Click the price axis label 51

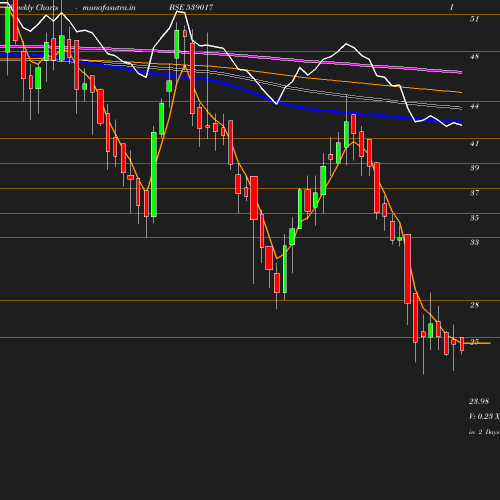click(x=474, y=19)
